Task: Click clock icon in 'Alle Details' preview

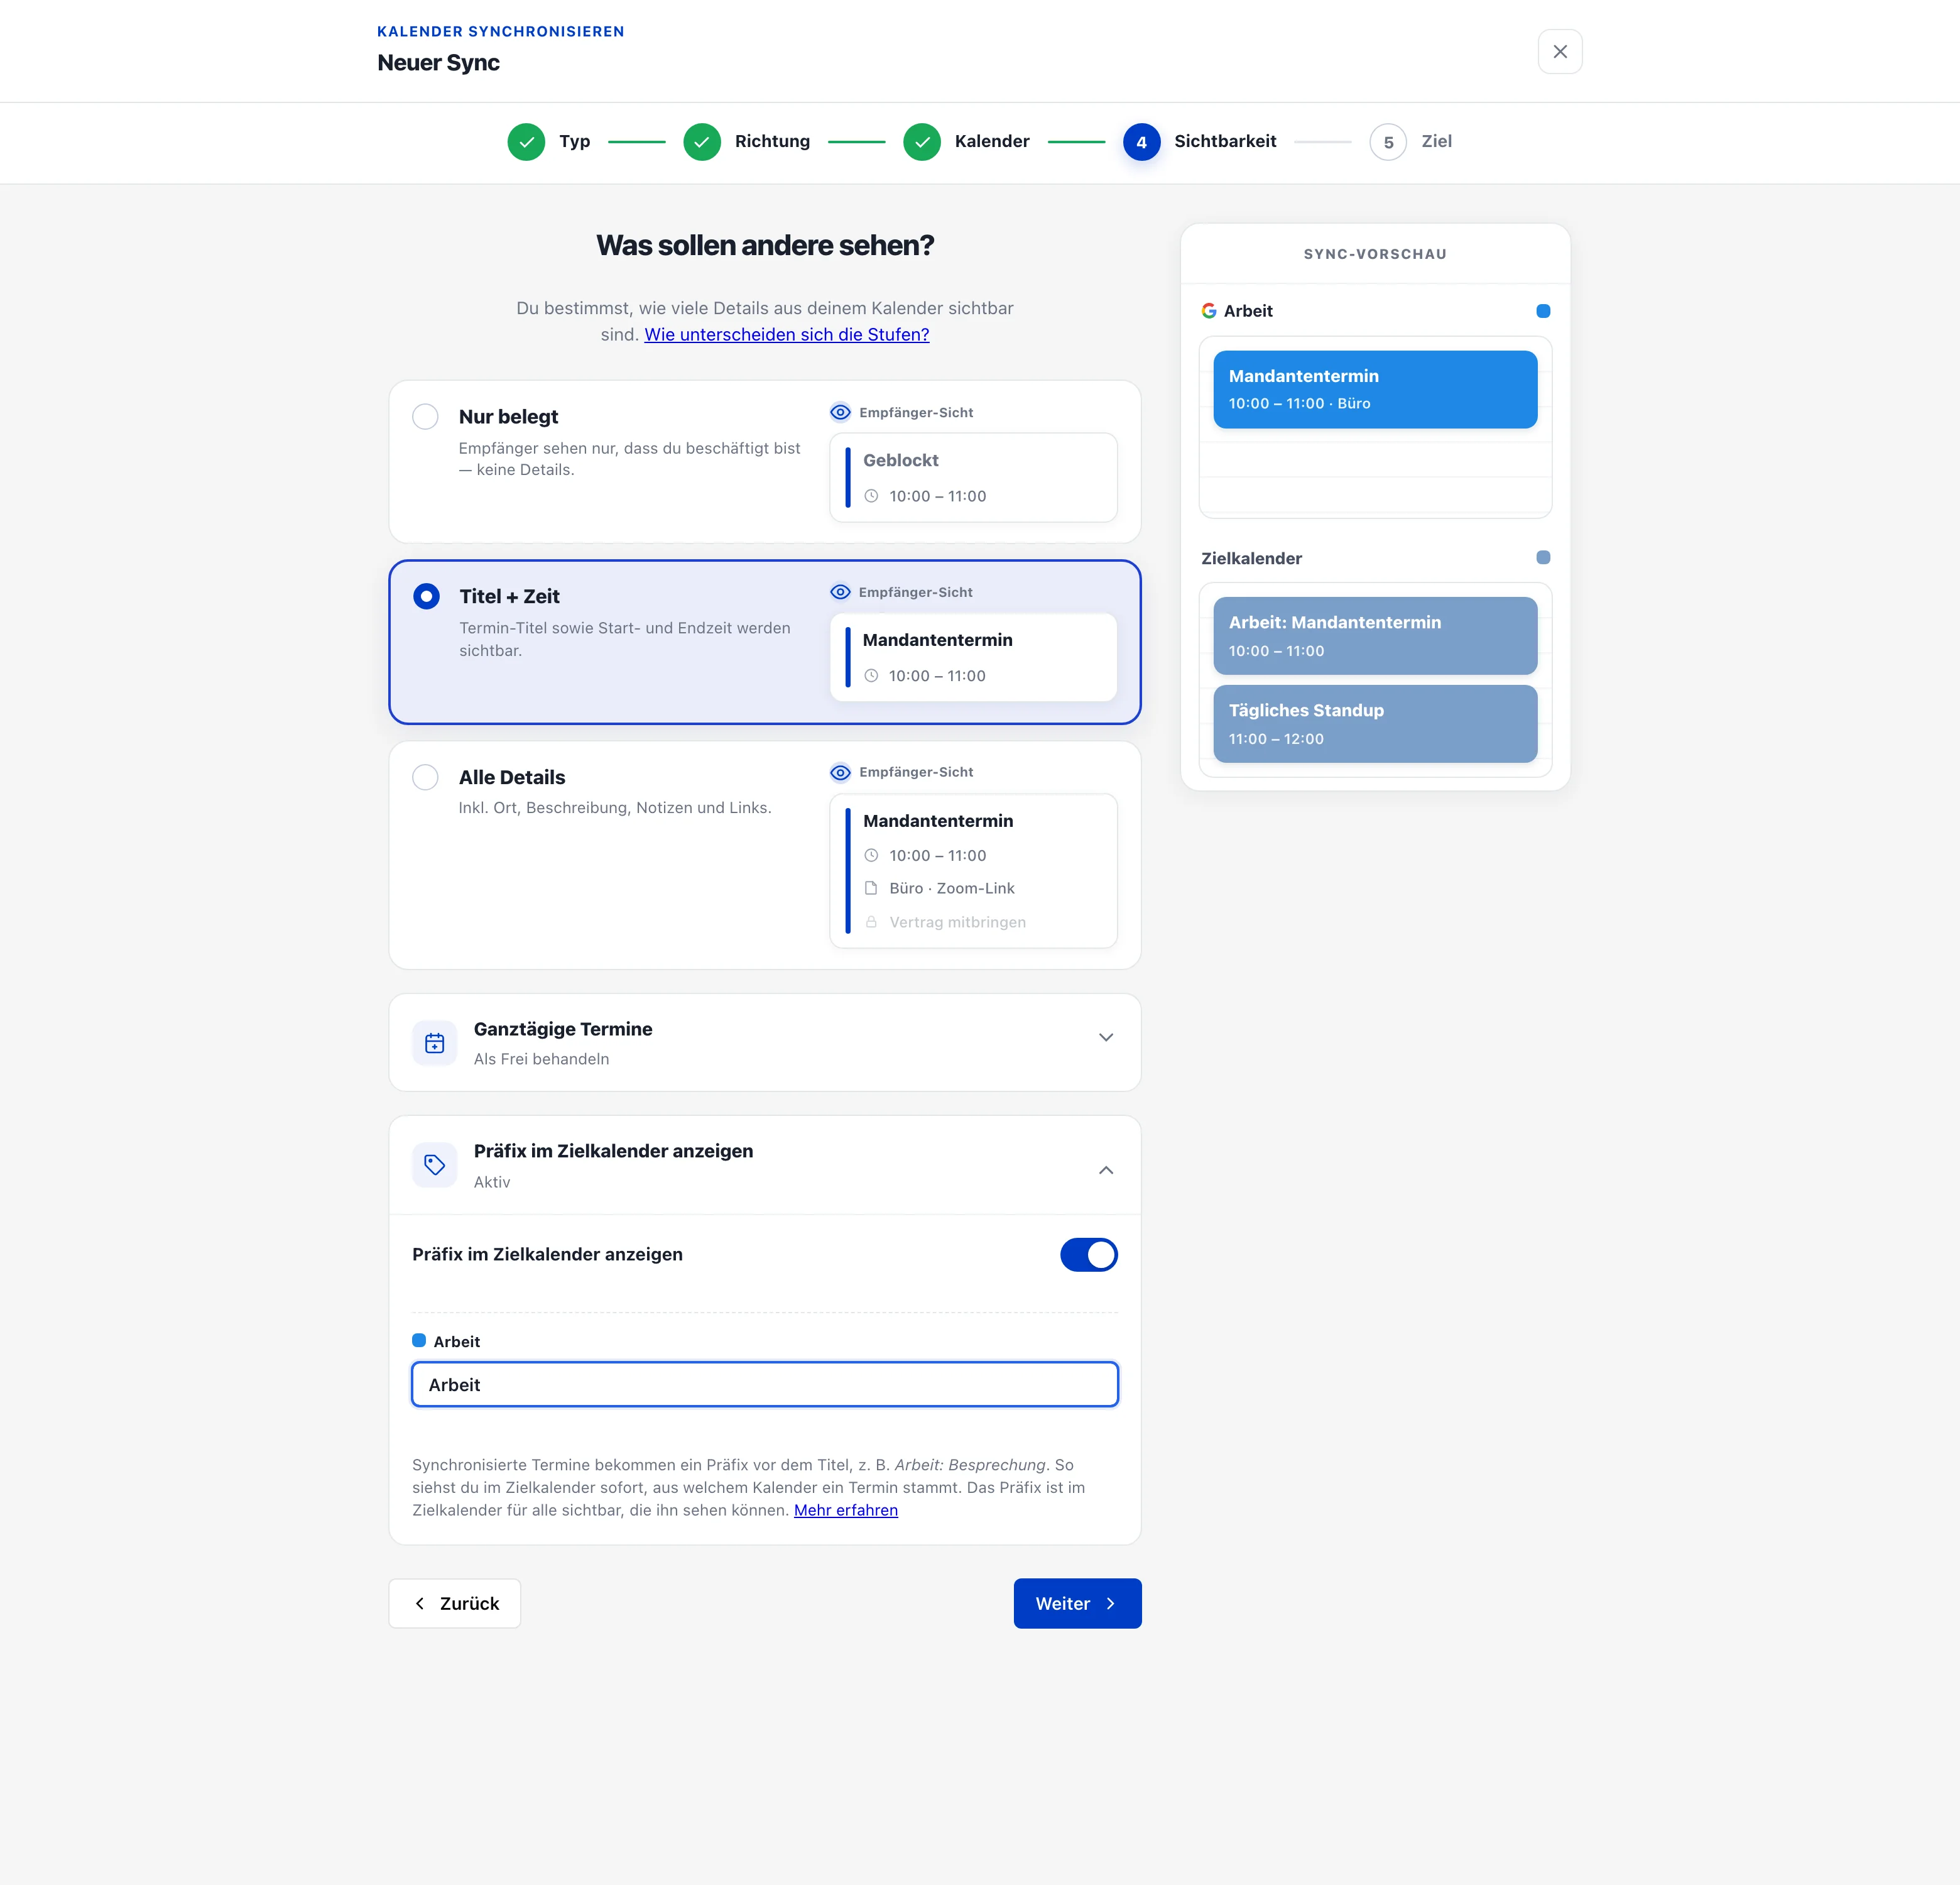Action: tap(871, 855)
